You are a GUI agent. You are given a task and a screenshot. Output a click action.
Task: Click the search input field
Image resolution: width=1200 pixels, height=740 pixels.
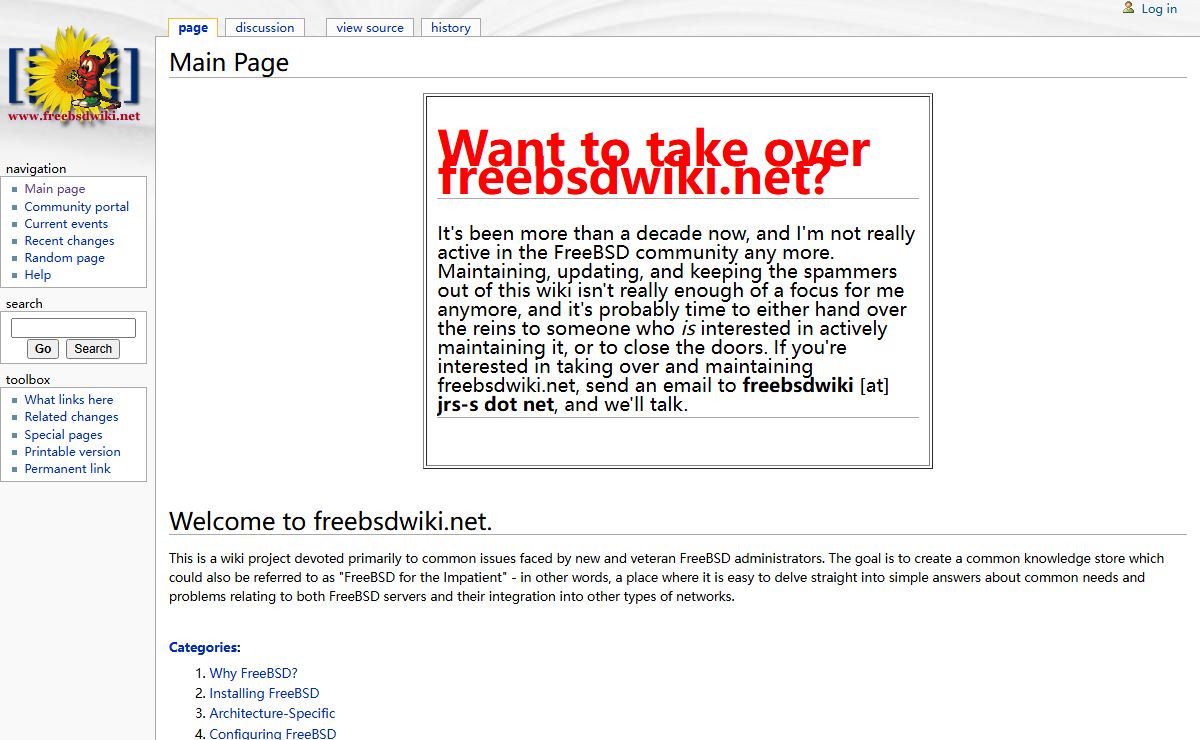(x=73, y=328)
